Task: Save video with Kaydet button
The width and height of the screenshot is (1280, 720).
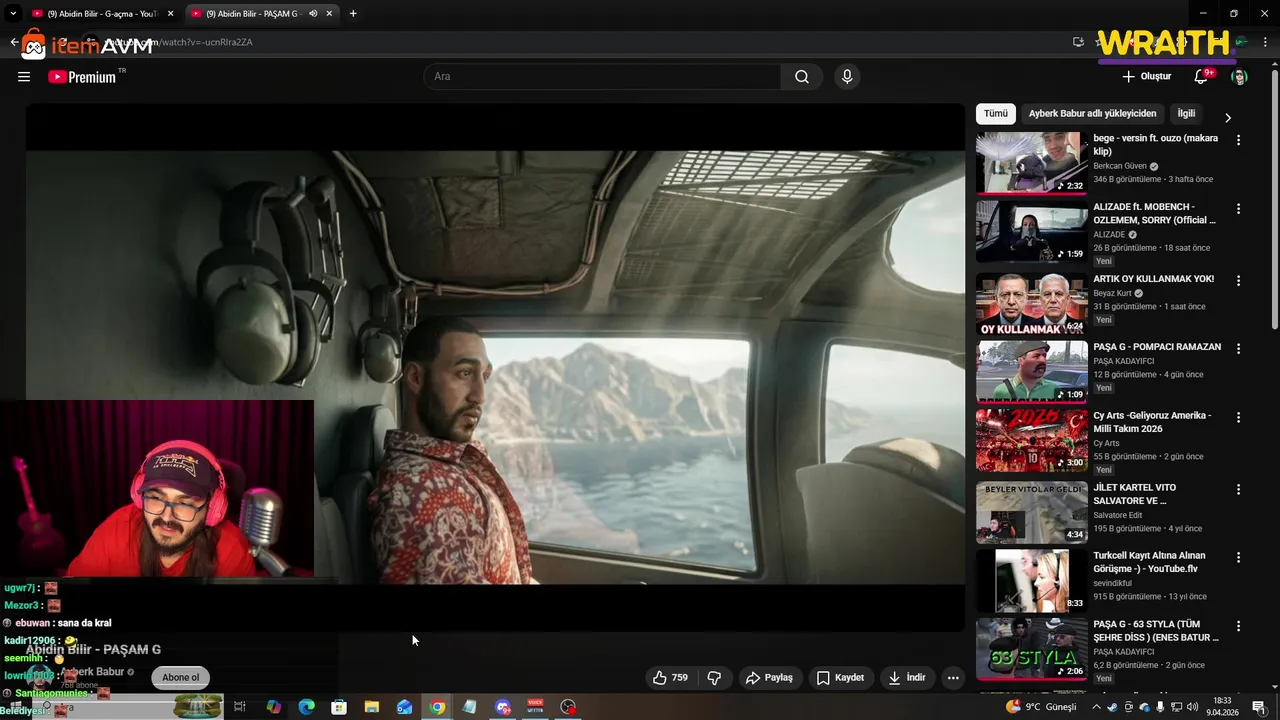Action: (x=840, y=678)
